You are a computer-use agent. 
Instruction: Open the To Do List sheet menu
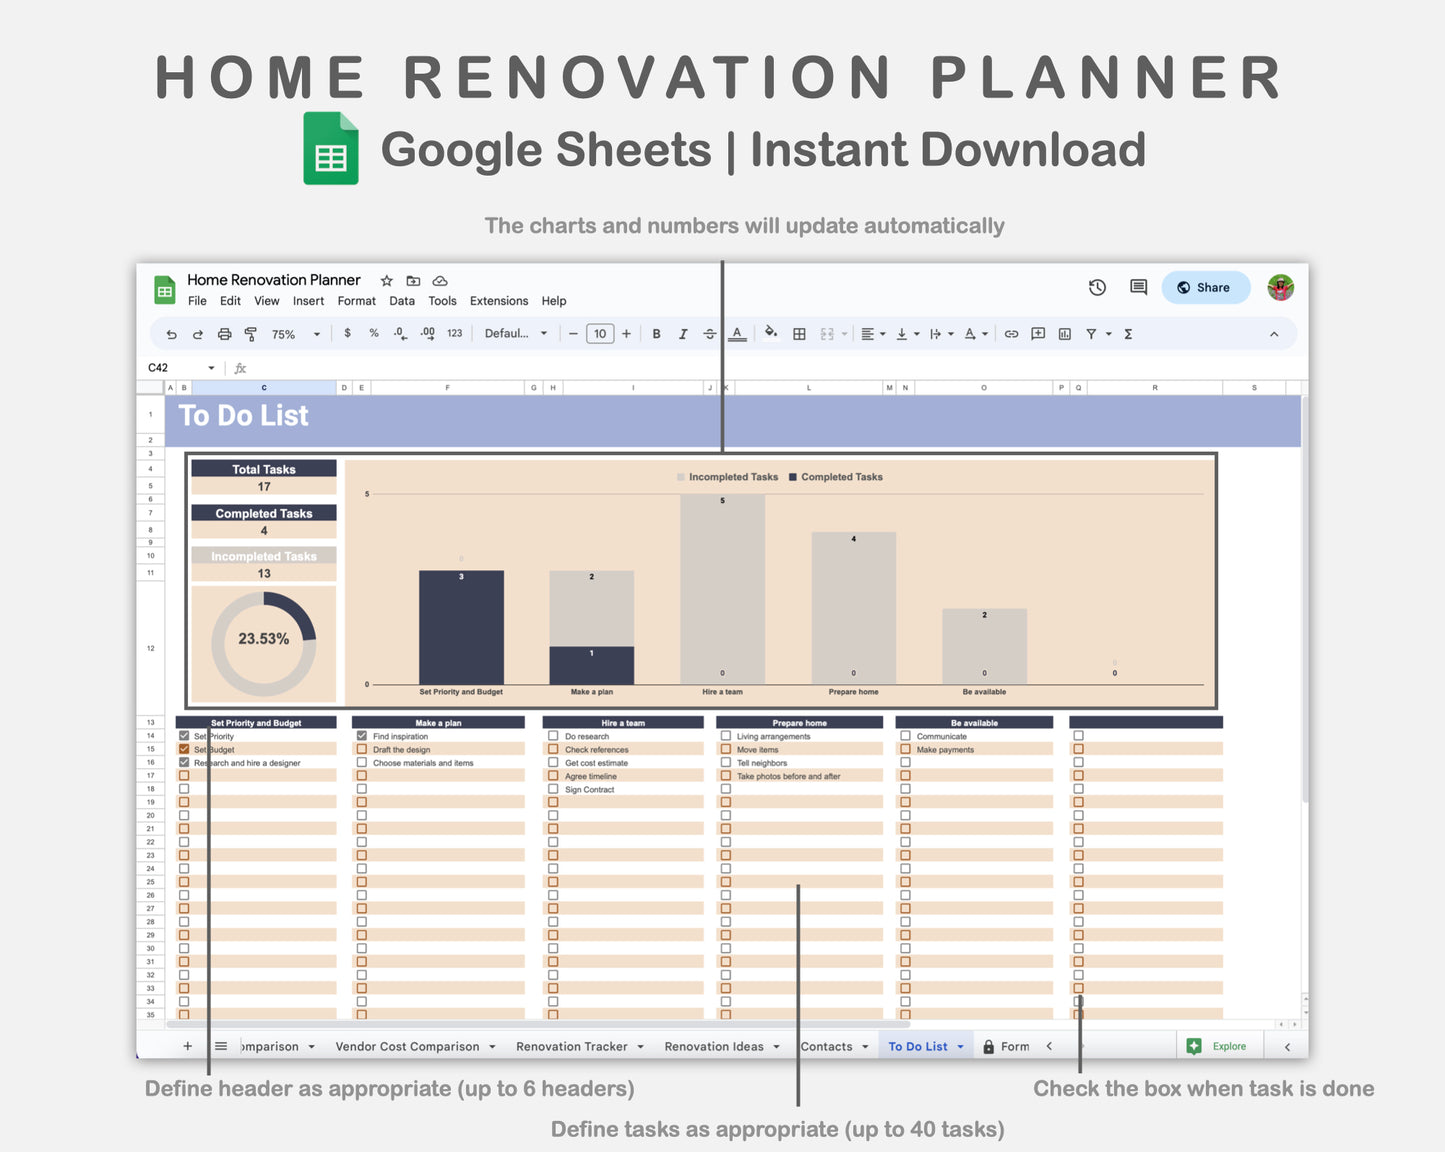[x=958, y=1046]
